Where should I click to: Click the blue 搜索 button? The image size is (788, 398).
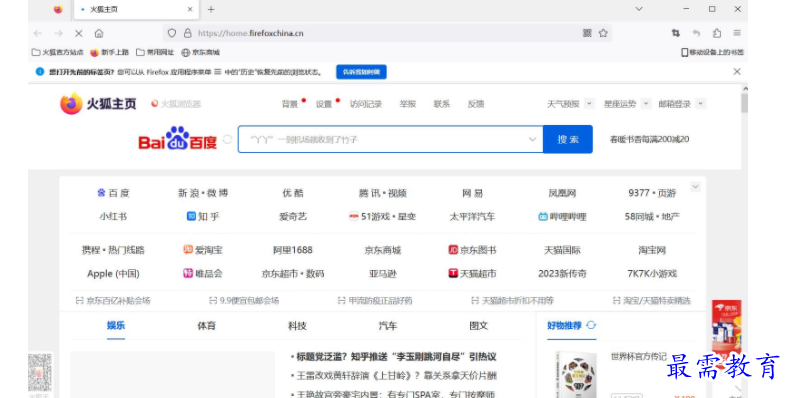pyautogui.click(x=568, y=139)
